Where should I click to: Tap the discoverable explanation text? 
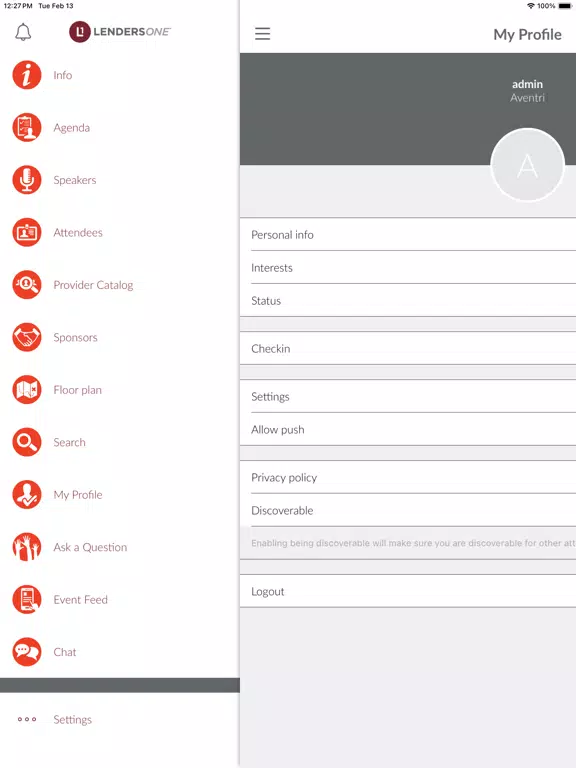413,543
